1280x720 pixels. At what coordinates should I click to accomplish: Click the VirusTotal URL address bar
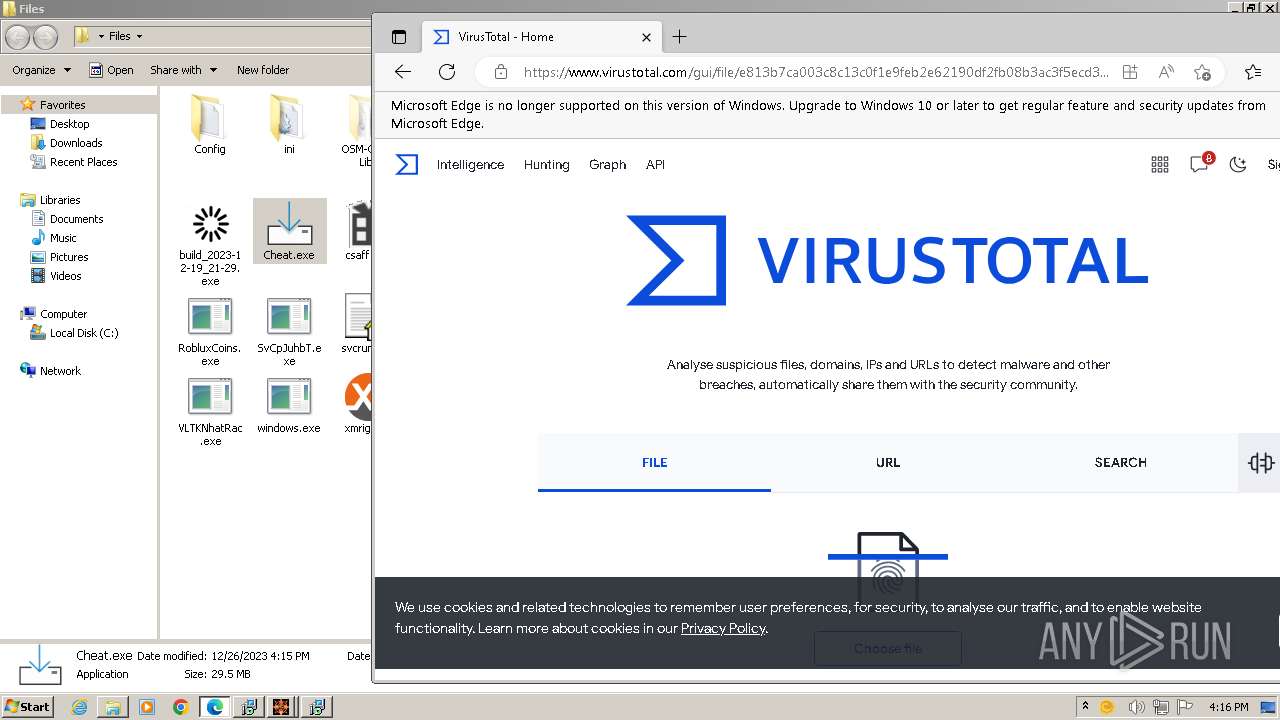coord(815,72)
